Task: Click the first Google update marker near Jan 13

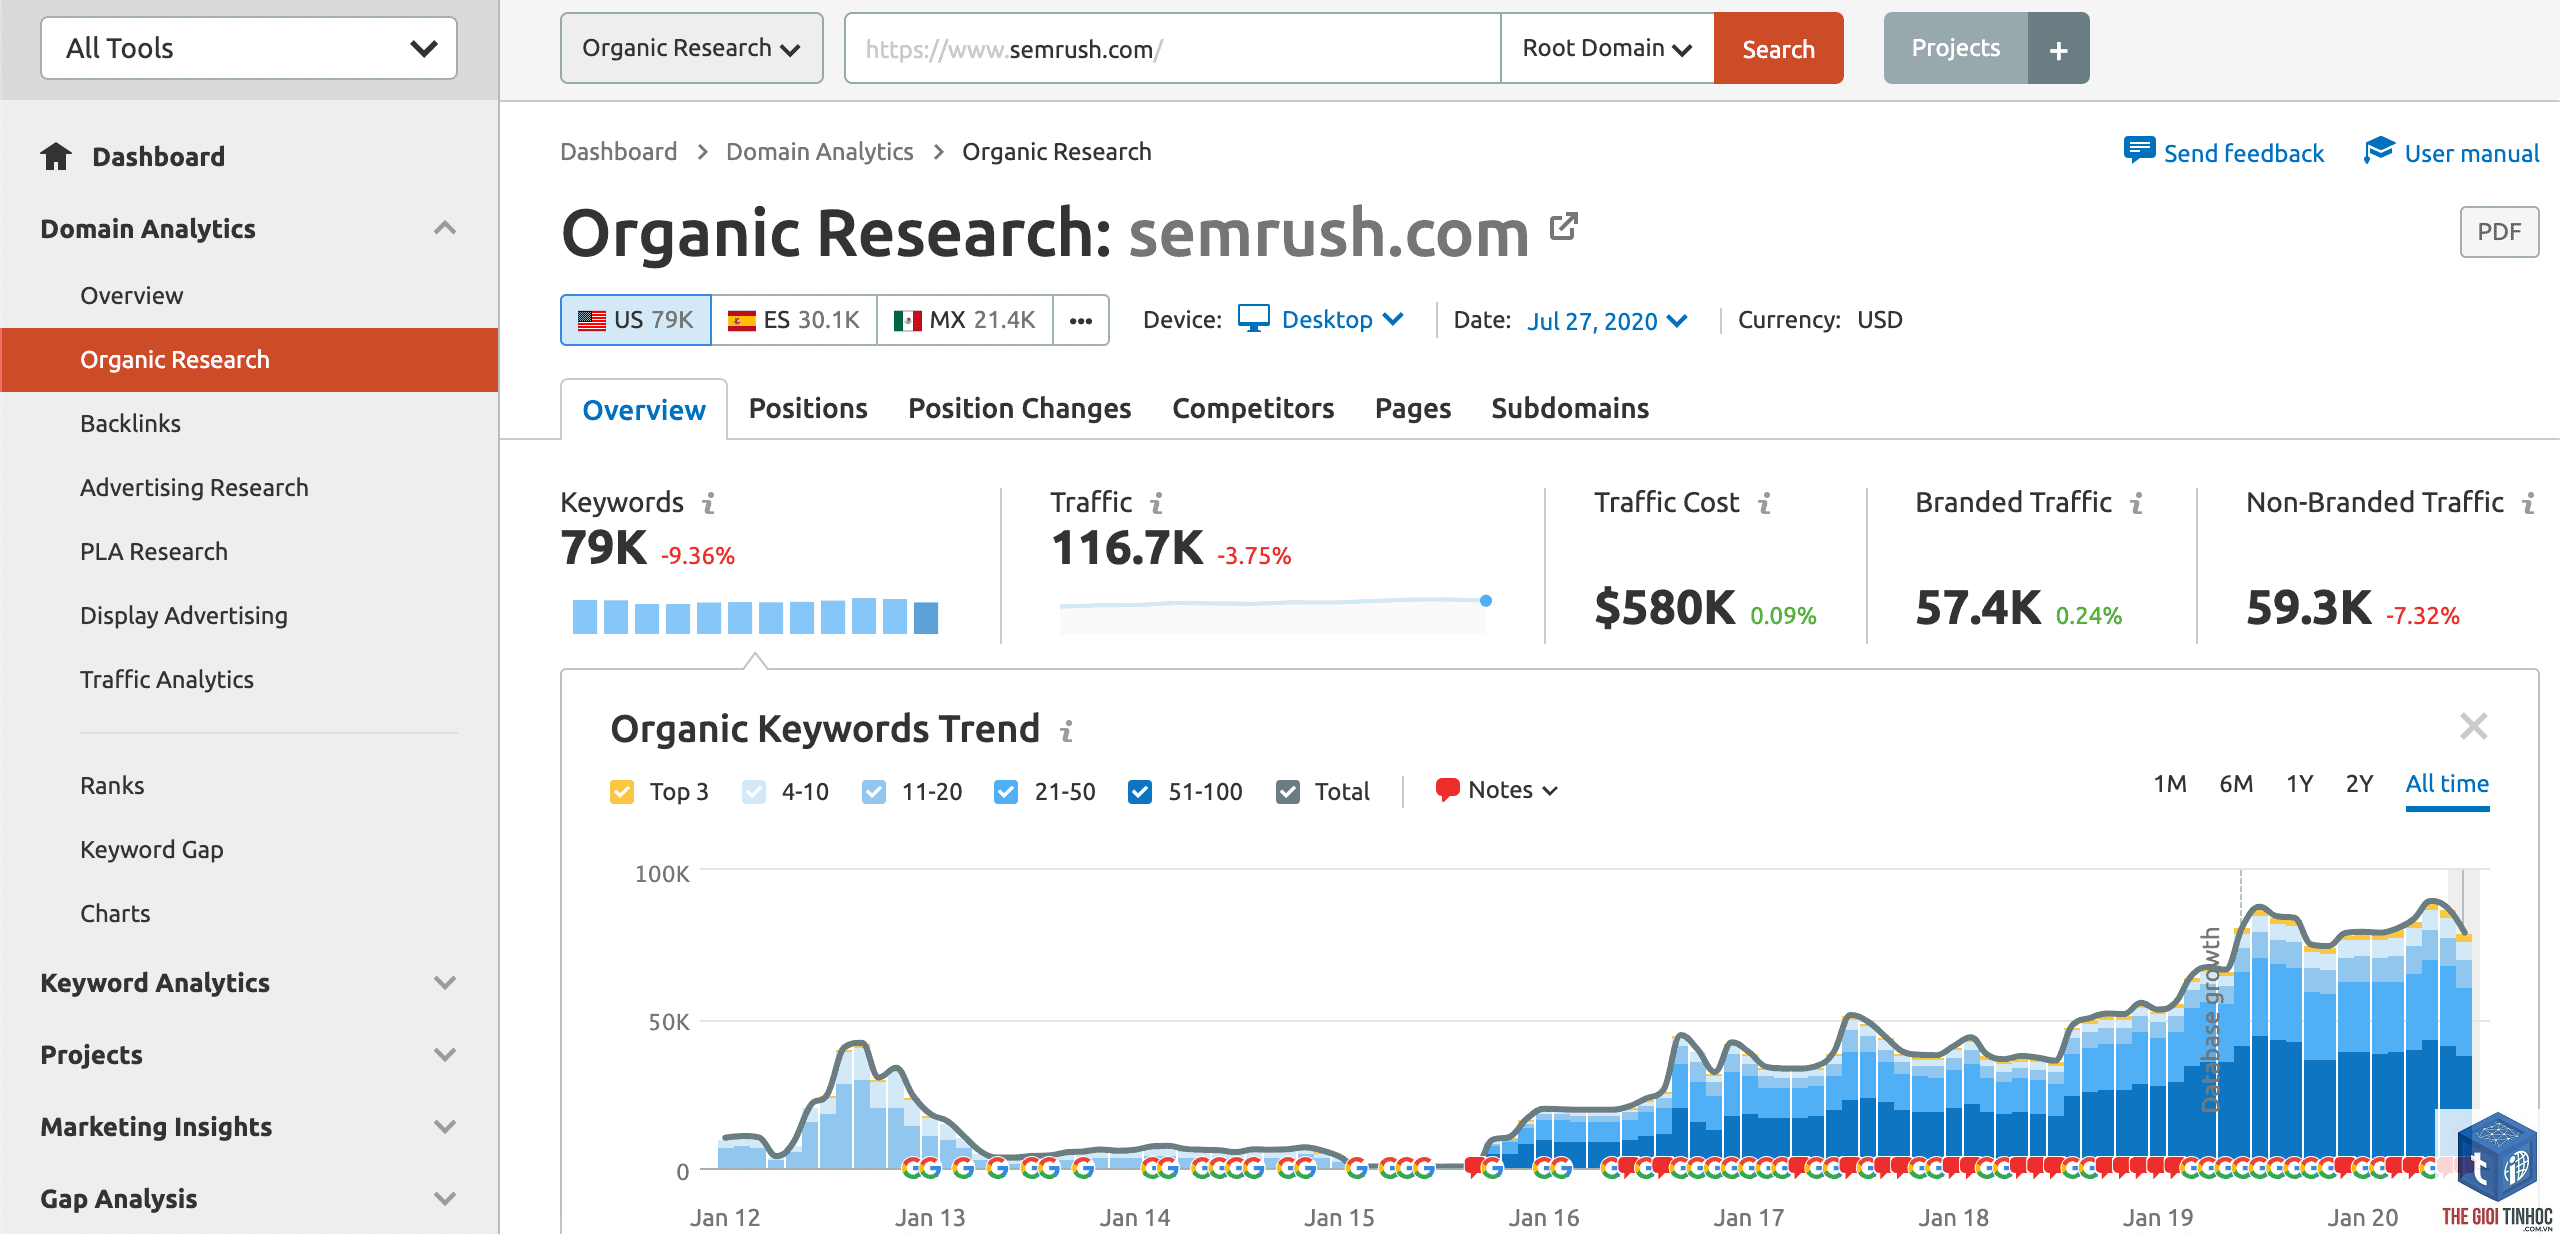Action: point(913,1168)
